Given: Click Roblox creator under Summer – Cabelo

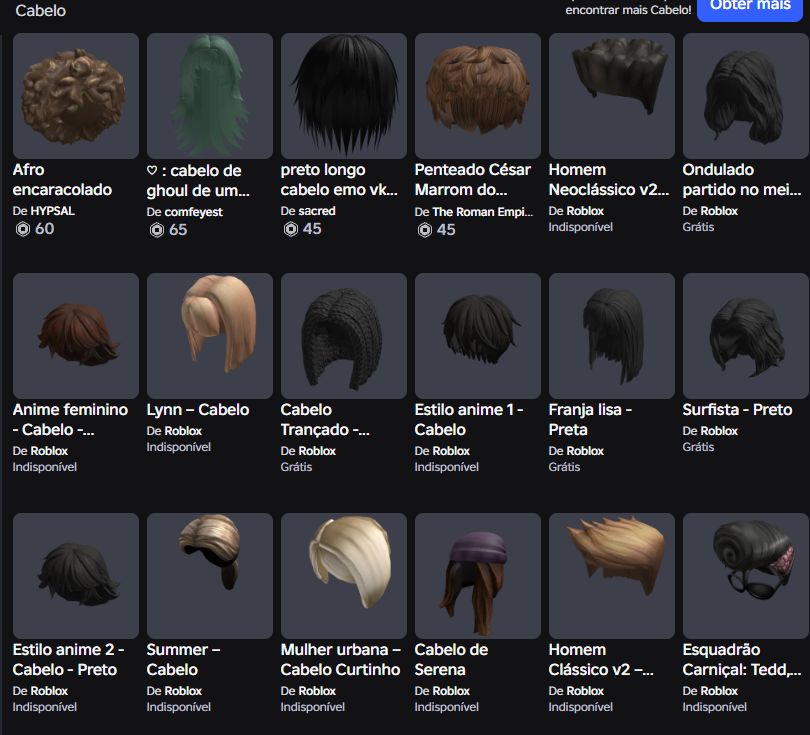Looking at the screenshot, I should (x=183, y=691).
